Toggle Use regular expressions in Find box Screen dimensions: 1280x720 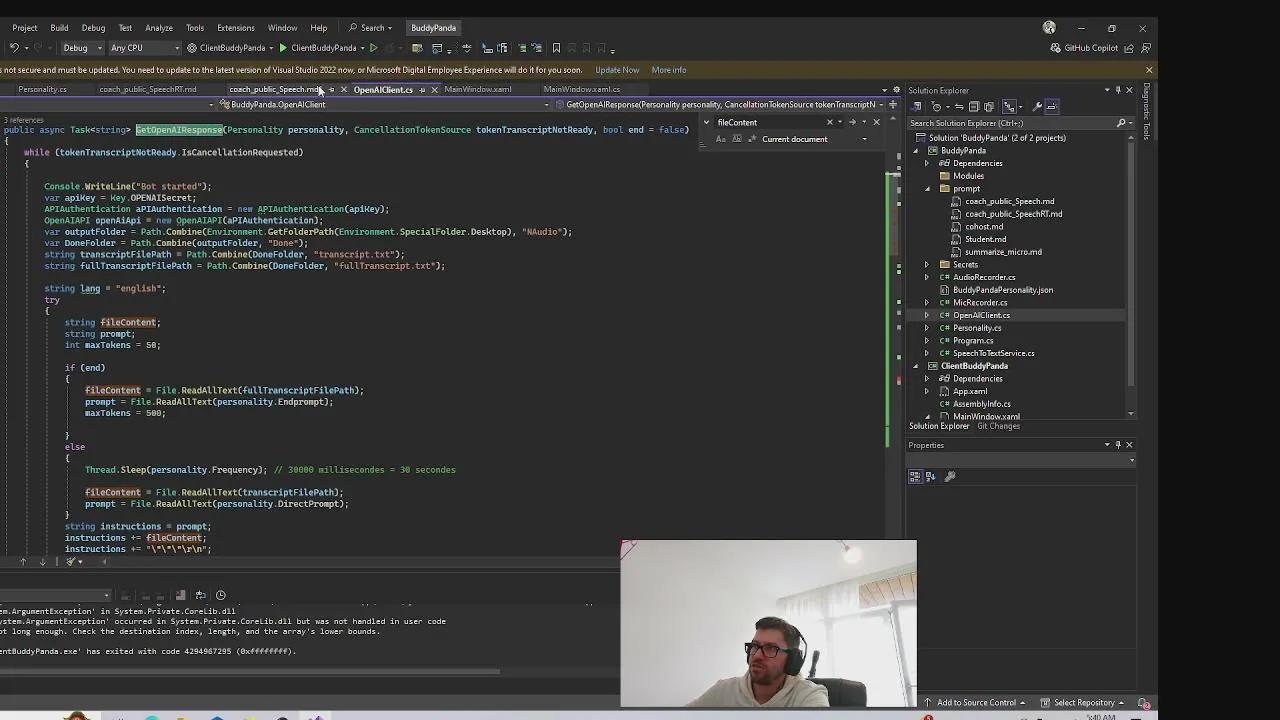(751, 139)
